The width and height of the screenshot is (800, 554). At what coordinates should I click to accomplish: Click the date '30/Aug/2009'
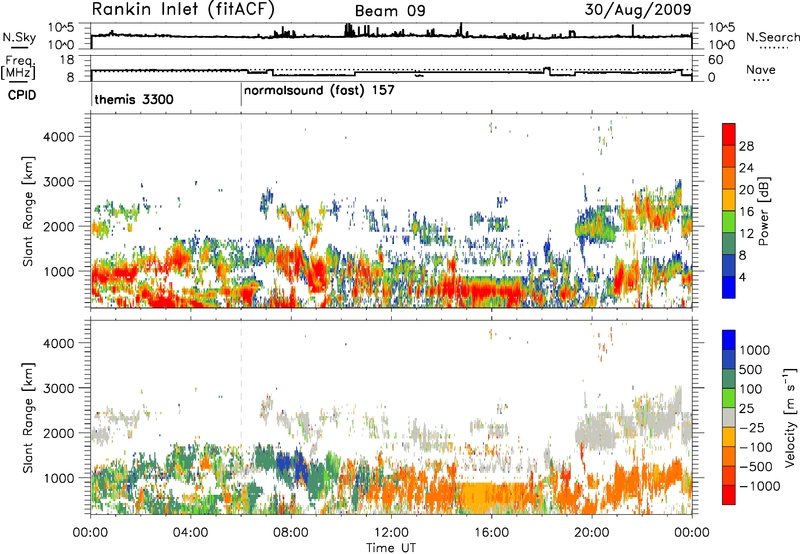638,10
